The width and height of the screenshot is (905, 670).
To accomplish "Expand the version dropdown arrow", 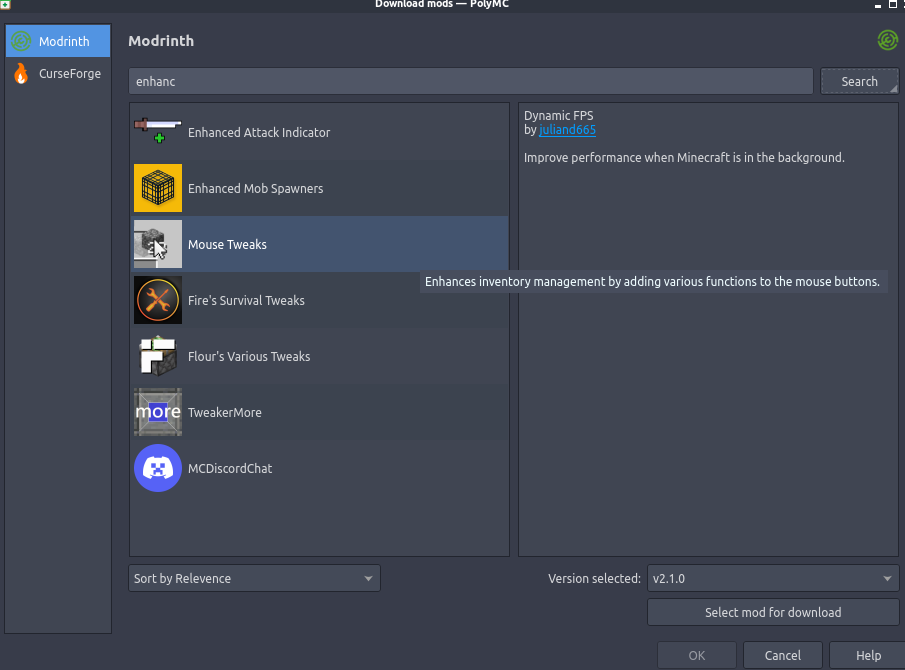I will (x=885, y=578).
